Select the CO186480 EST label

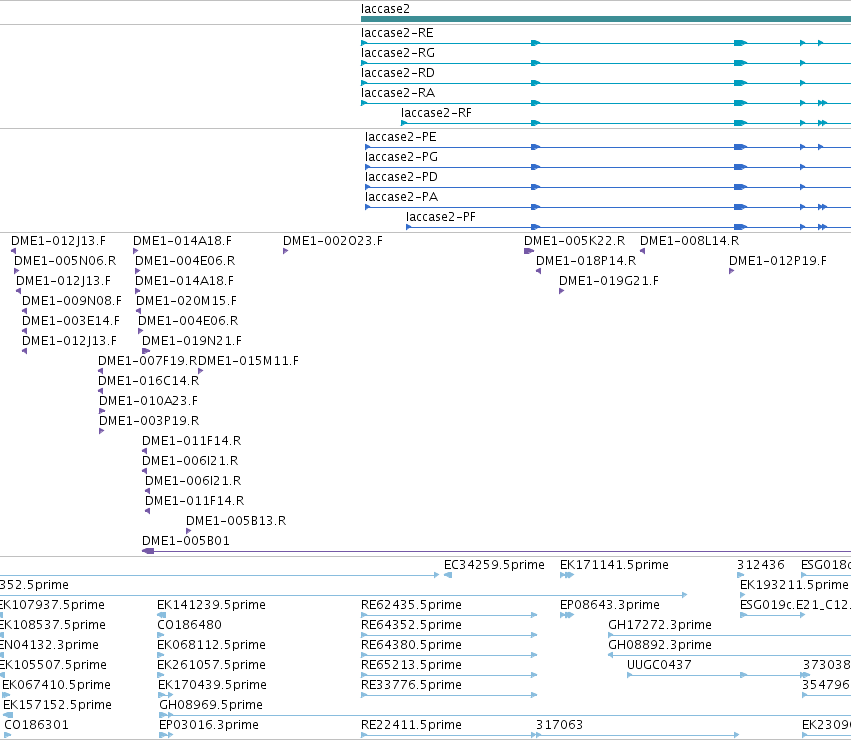point(189,626)
